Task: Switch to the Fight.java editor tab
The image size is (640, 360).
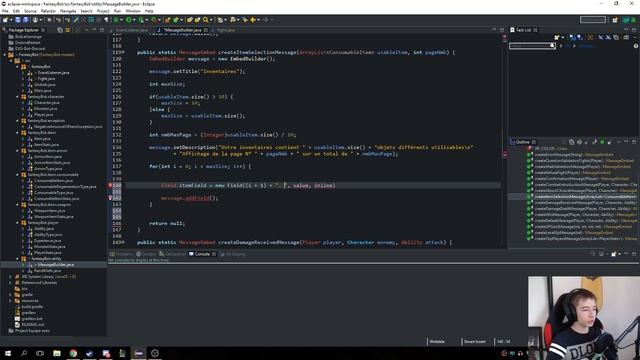Action: point(226,30)
